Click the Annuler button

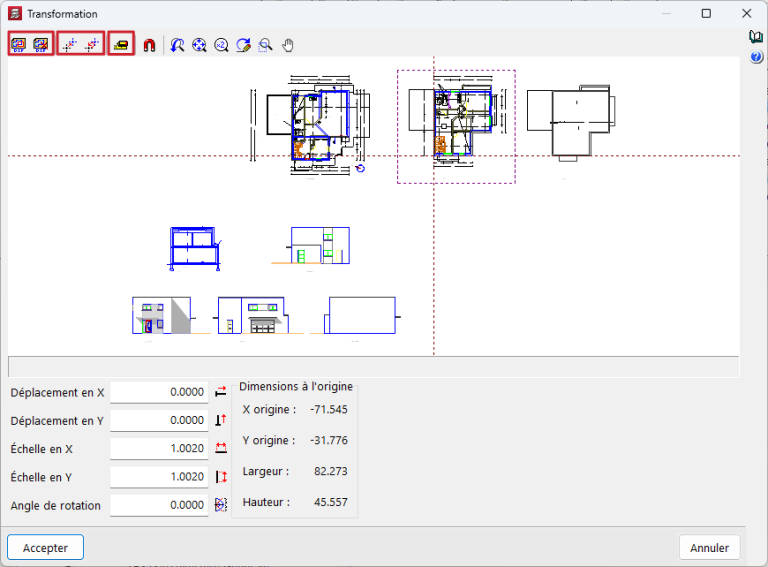[x=709, y=547]
